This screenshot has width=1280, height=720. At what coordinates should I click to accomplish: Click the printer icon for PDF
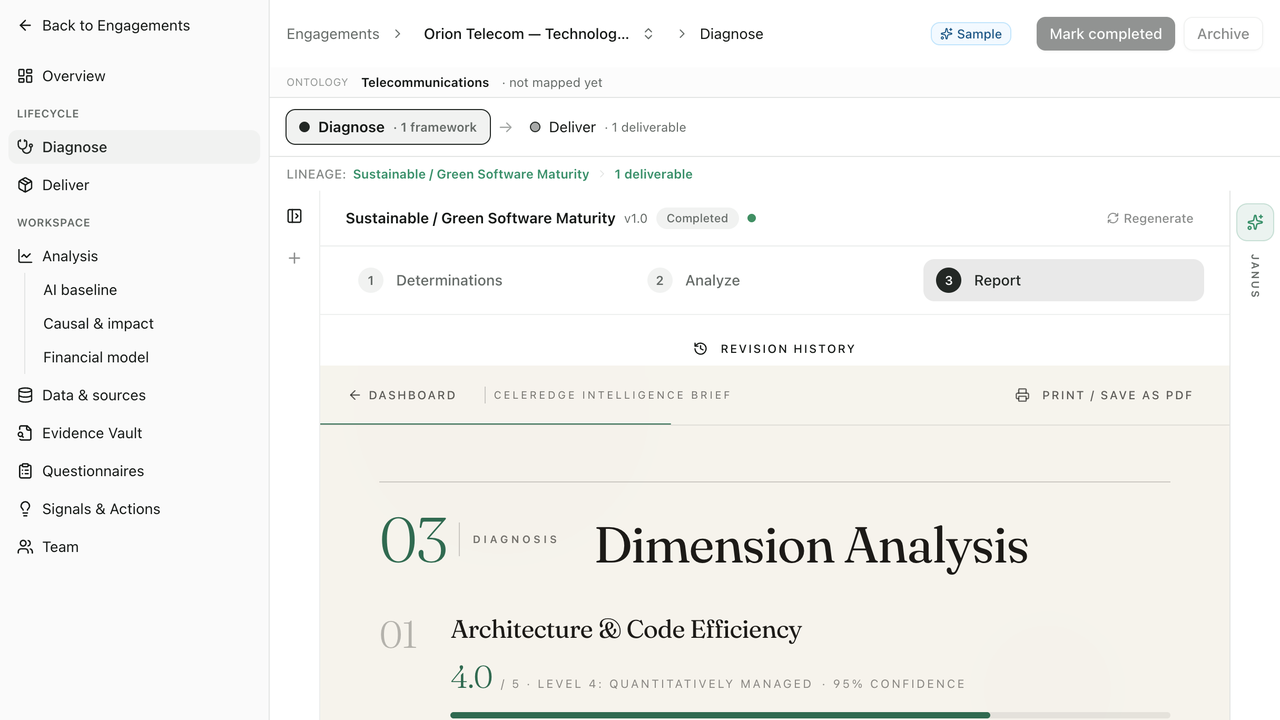click(x=1022, y=395)
